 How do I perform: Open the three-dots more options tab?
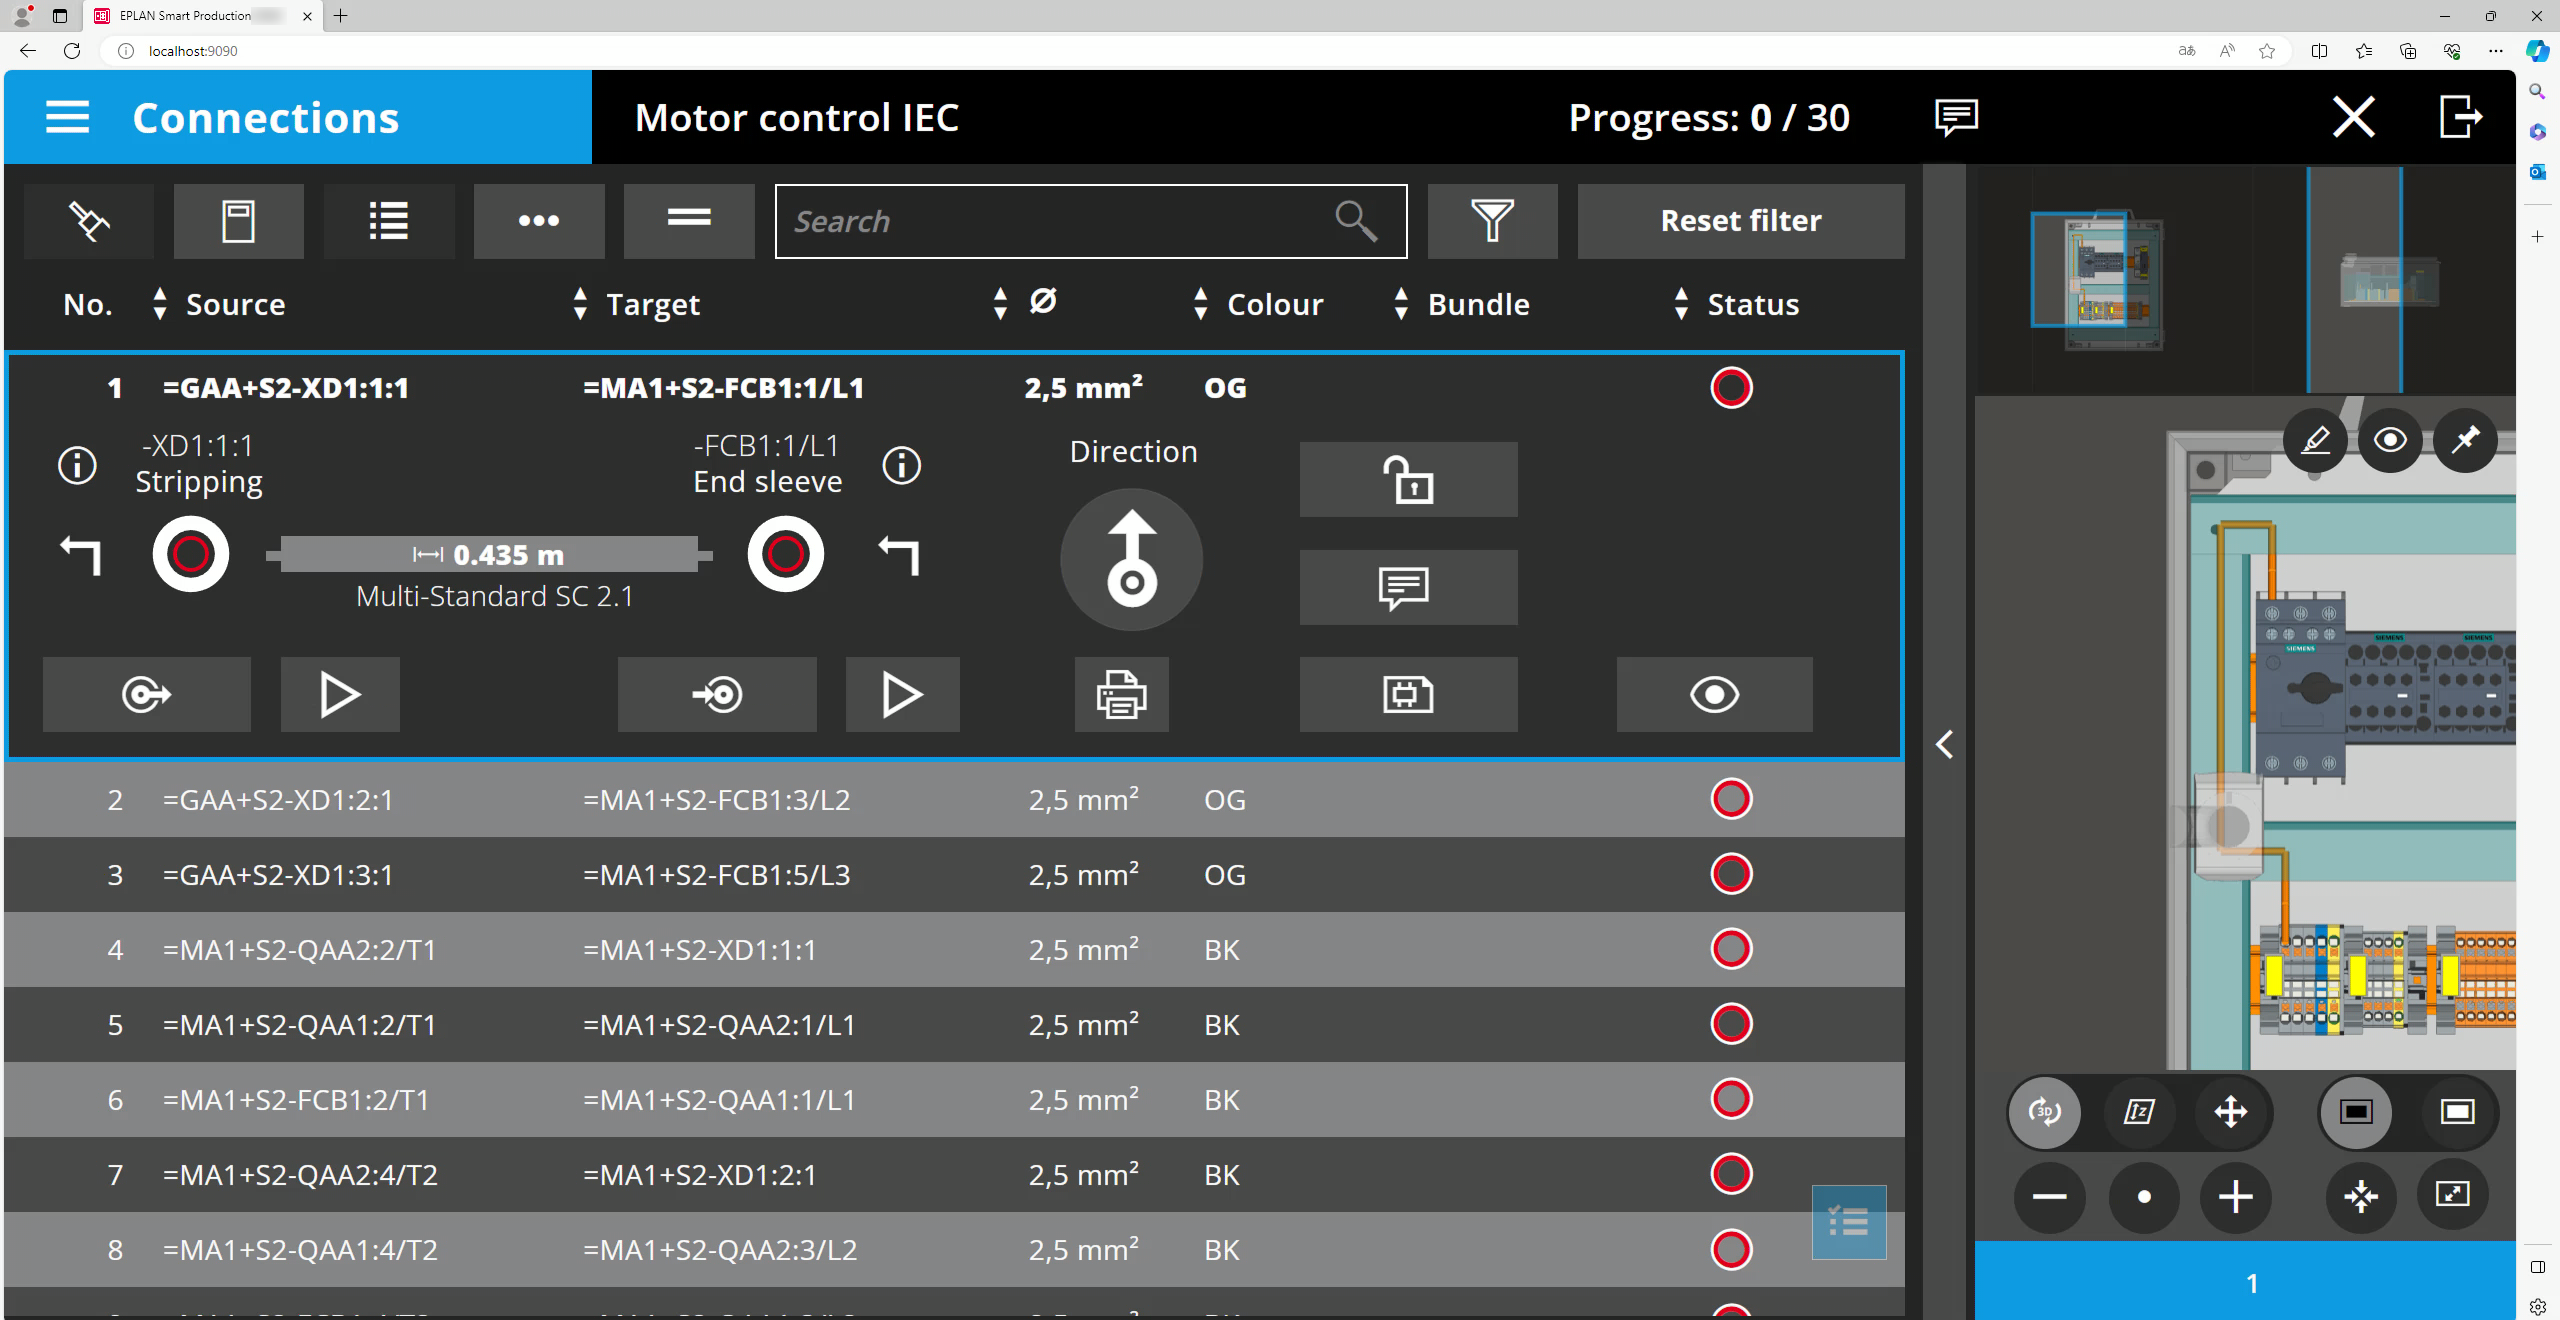(x=538, y=221)
